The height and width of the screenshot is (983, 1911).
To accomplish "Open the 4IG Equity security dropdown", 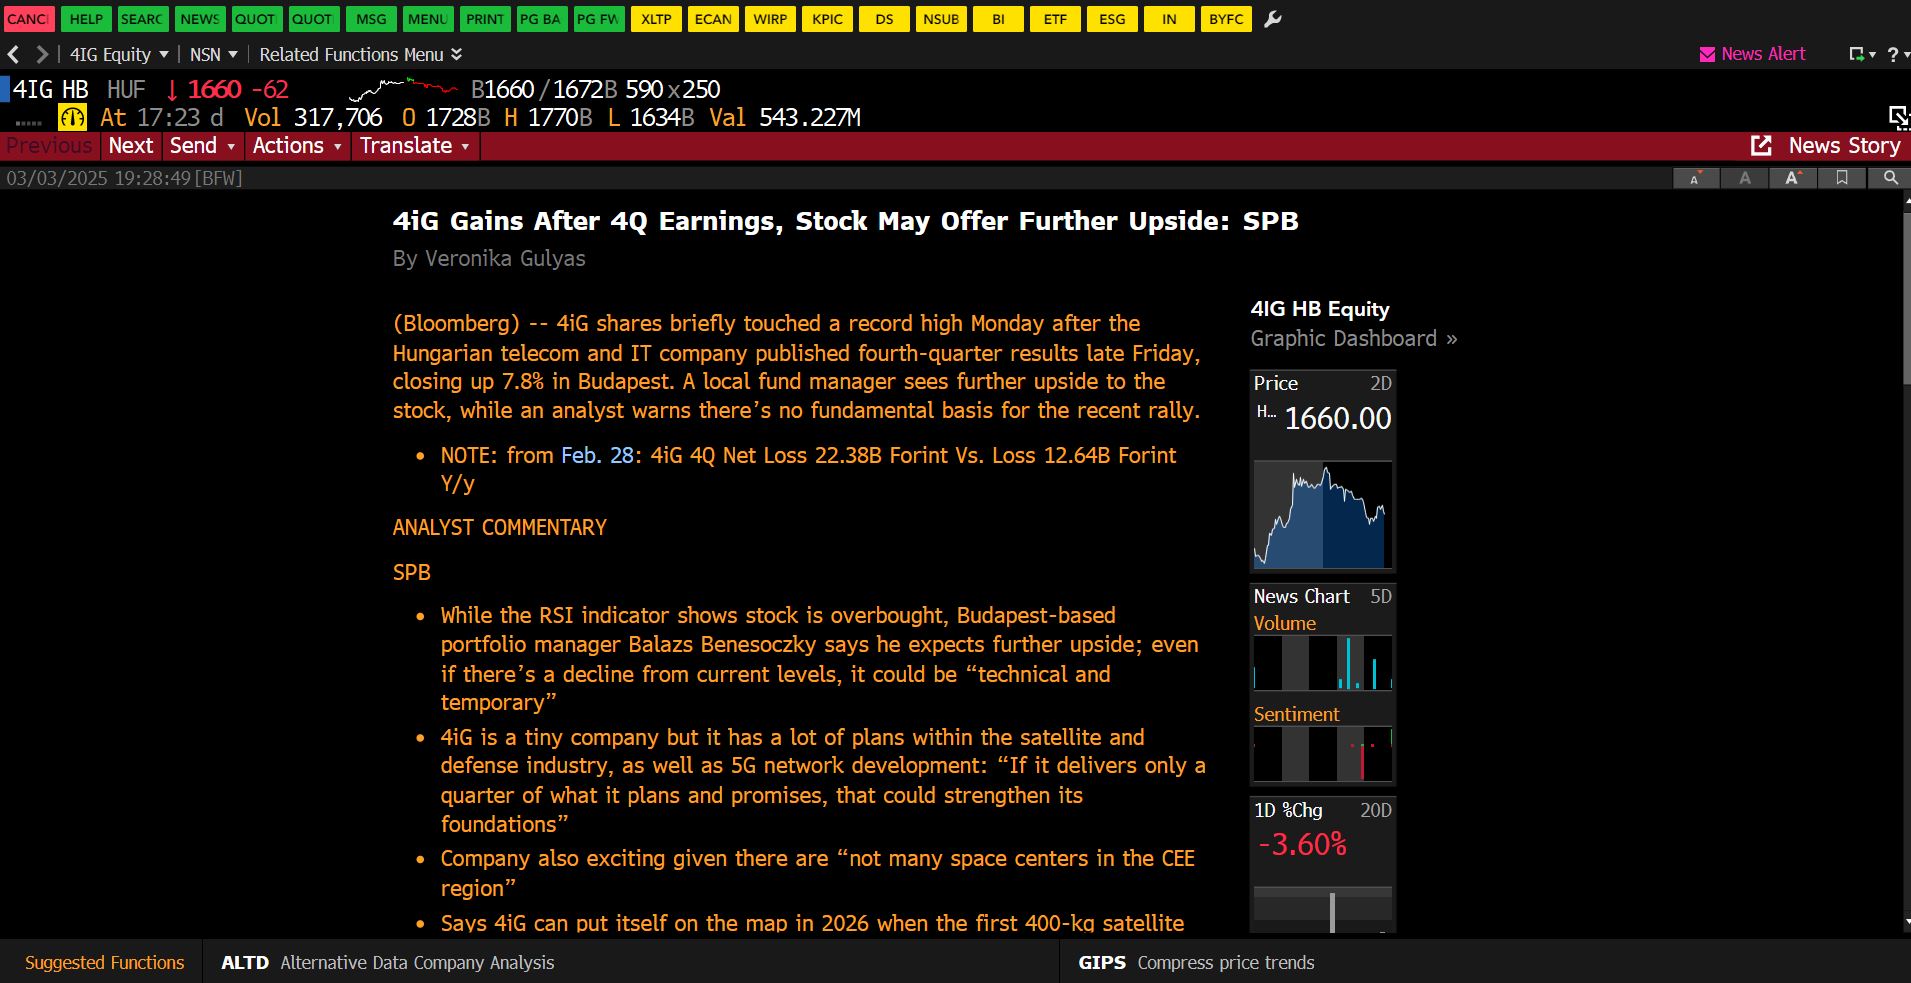I will 118,54.
